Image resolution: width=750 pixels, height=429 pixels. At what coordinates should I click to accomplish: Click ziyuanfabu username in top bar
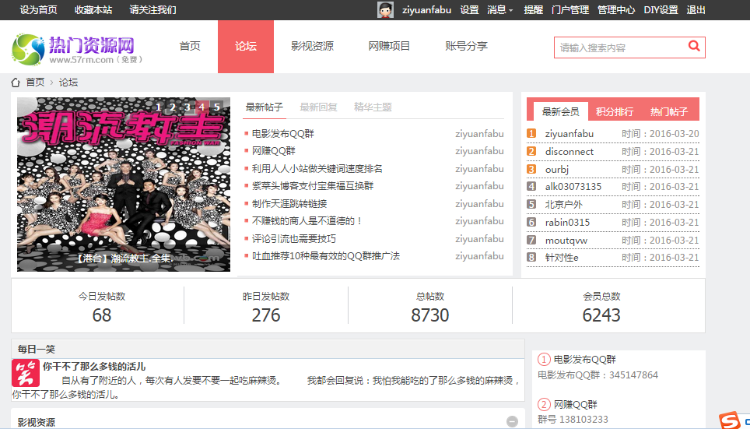[x=426, y=10]
